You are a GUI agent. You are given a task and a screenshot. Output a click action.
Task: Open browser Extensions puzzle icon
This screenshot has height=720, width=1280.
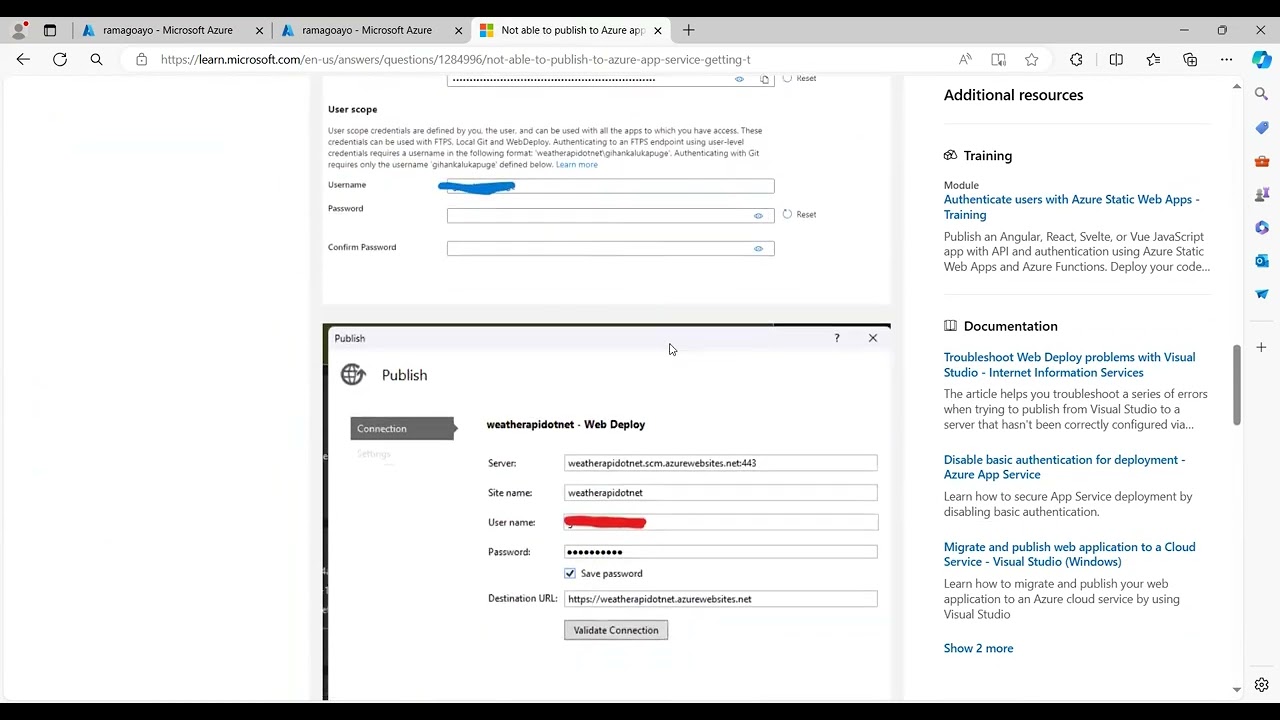(x=1076, y=60)
